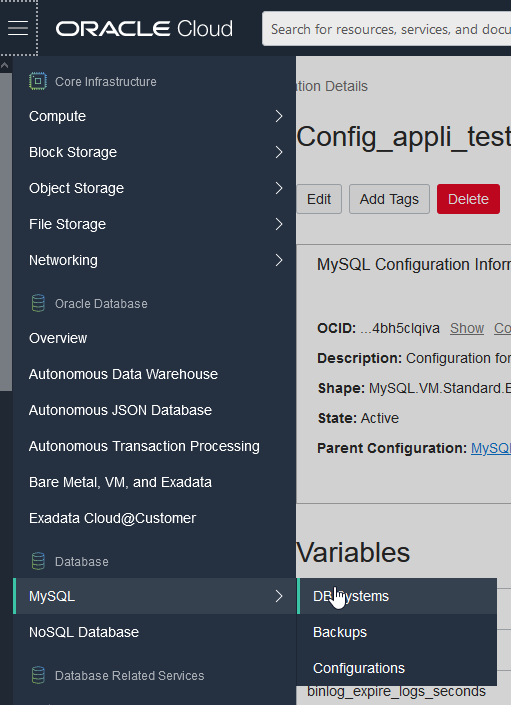This screenshot has height=705, width=511.
Task: Open Autonomous Transaction Processing
Action: click(x=155, y=446)
